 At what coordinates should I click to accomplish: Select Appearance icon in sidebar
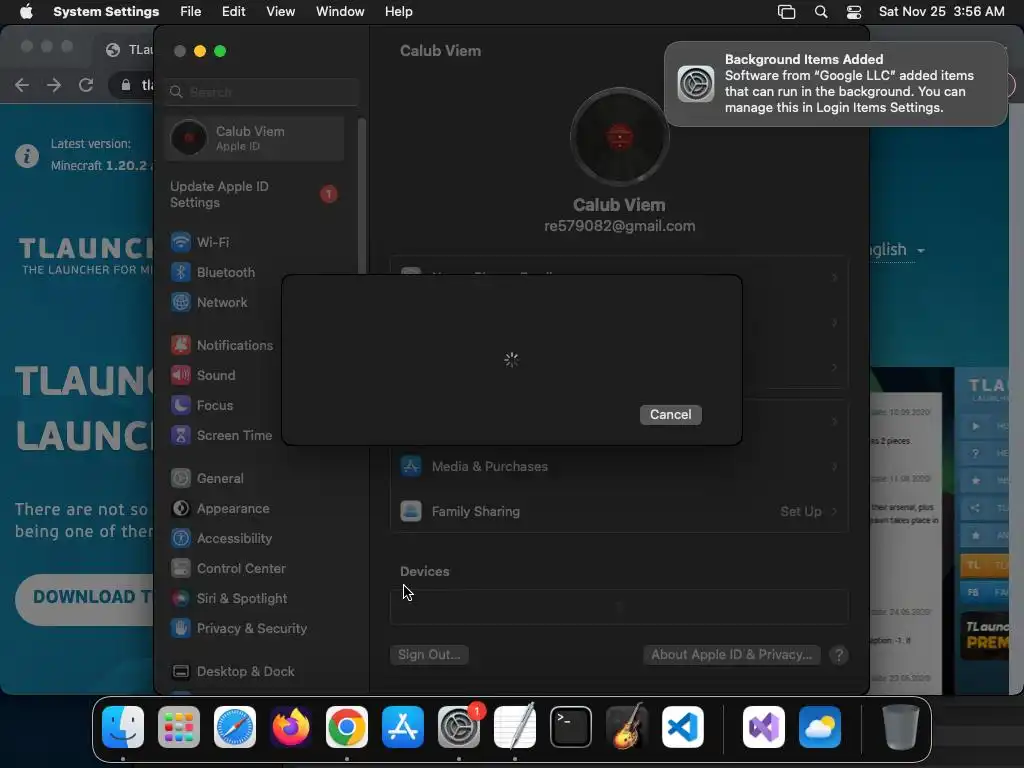181,508
